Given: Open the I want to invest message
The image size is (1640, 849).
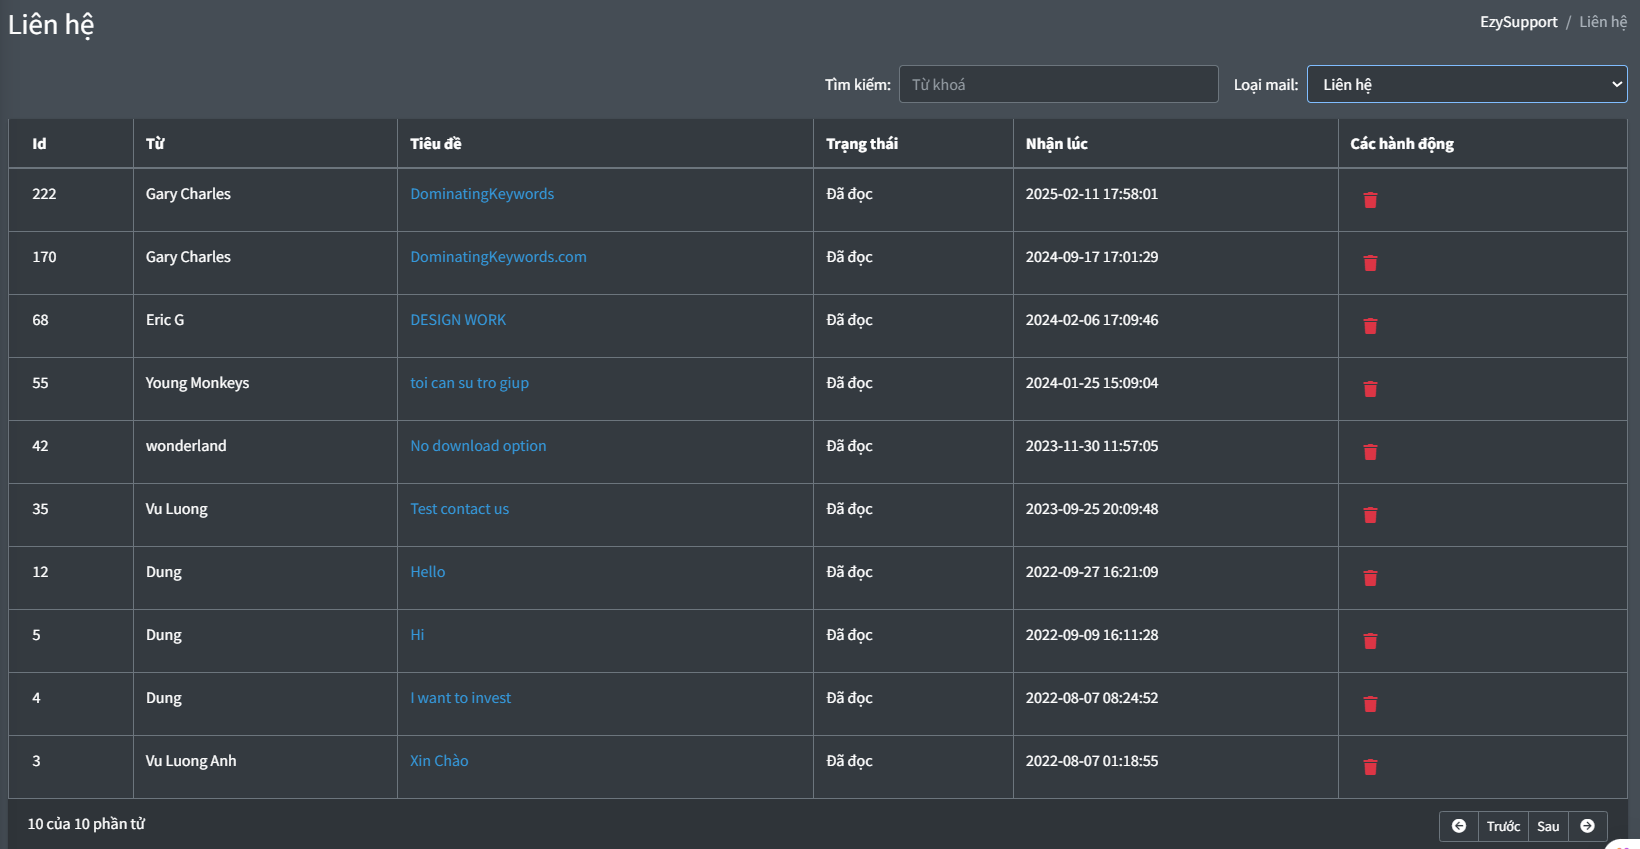Looking at the screenshot, I should coord(460,698).
